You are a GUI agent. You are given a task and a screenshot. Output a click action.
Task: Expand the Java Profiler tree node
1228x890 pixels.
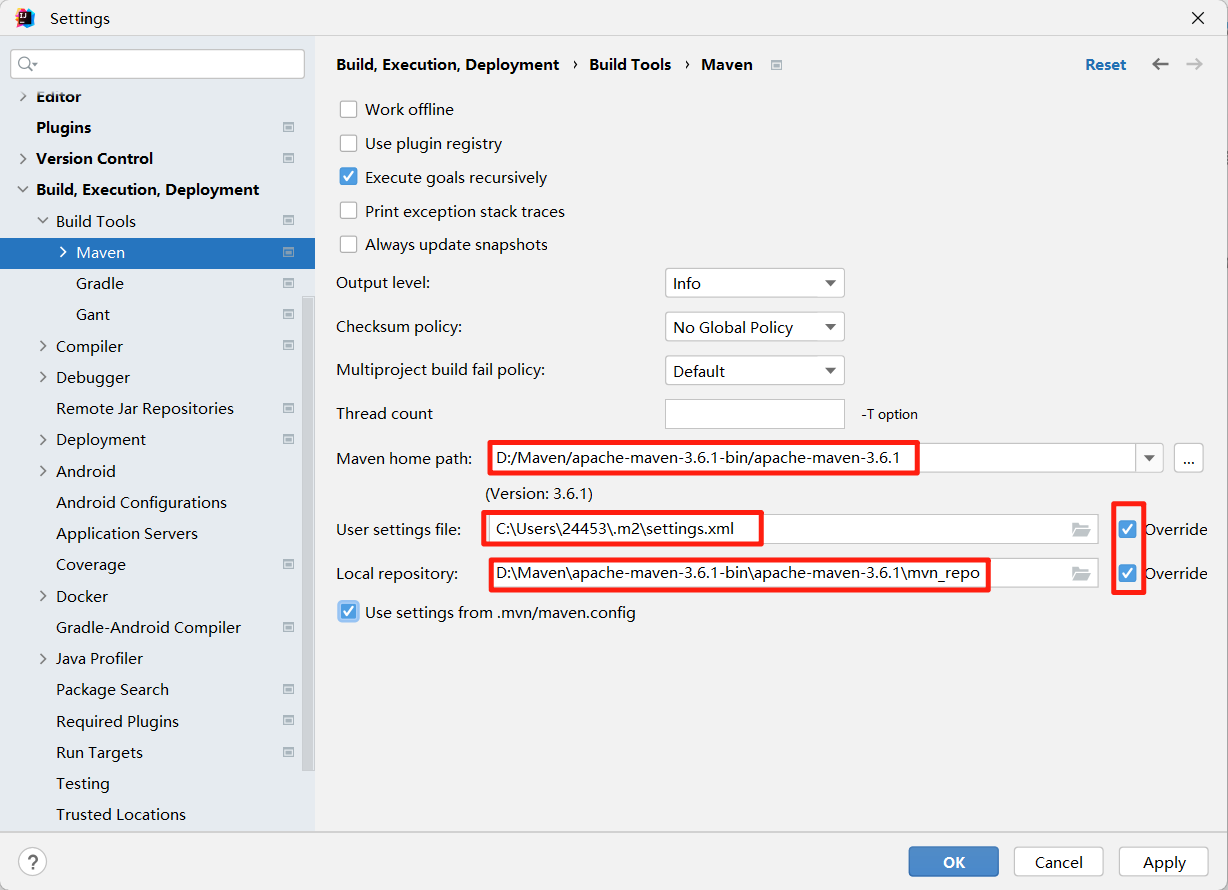[43, 658]
